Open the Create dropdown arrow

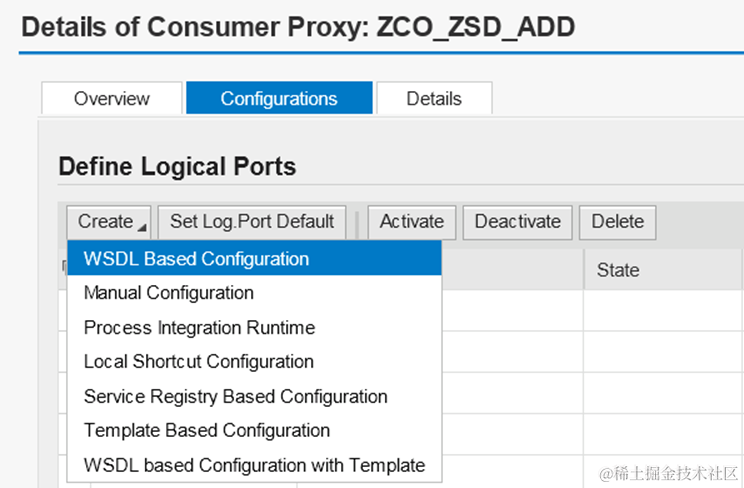pyautogui.click(x=141, y=228)
